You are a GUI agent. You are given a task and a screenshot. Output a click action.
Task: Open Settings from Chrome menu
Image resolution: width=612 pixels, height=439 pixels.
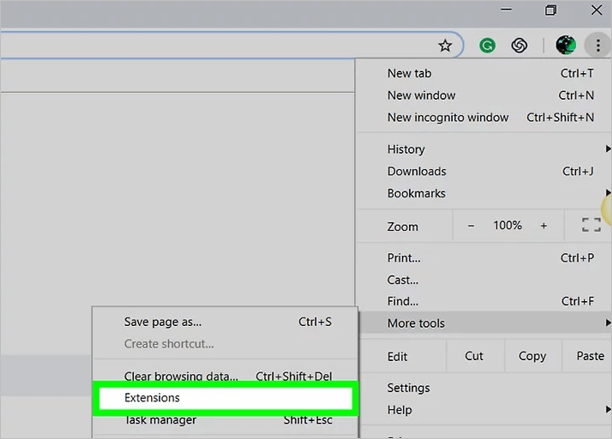pos(408,388)
